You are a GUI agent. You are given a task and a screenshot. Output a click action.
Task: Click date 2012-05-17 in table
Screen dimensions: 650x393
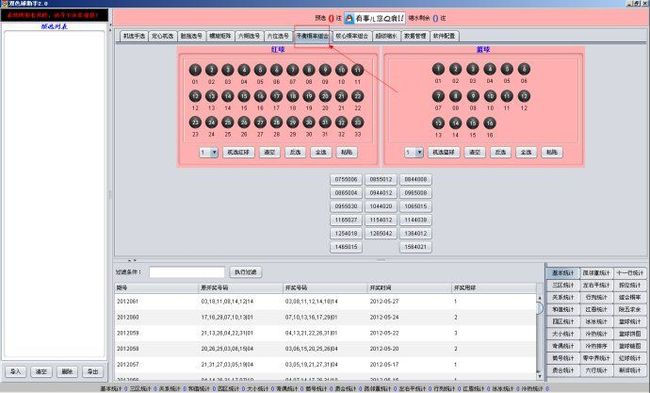pyautogui.click(x=384, y=365)
